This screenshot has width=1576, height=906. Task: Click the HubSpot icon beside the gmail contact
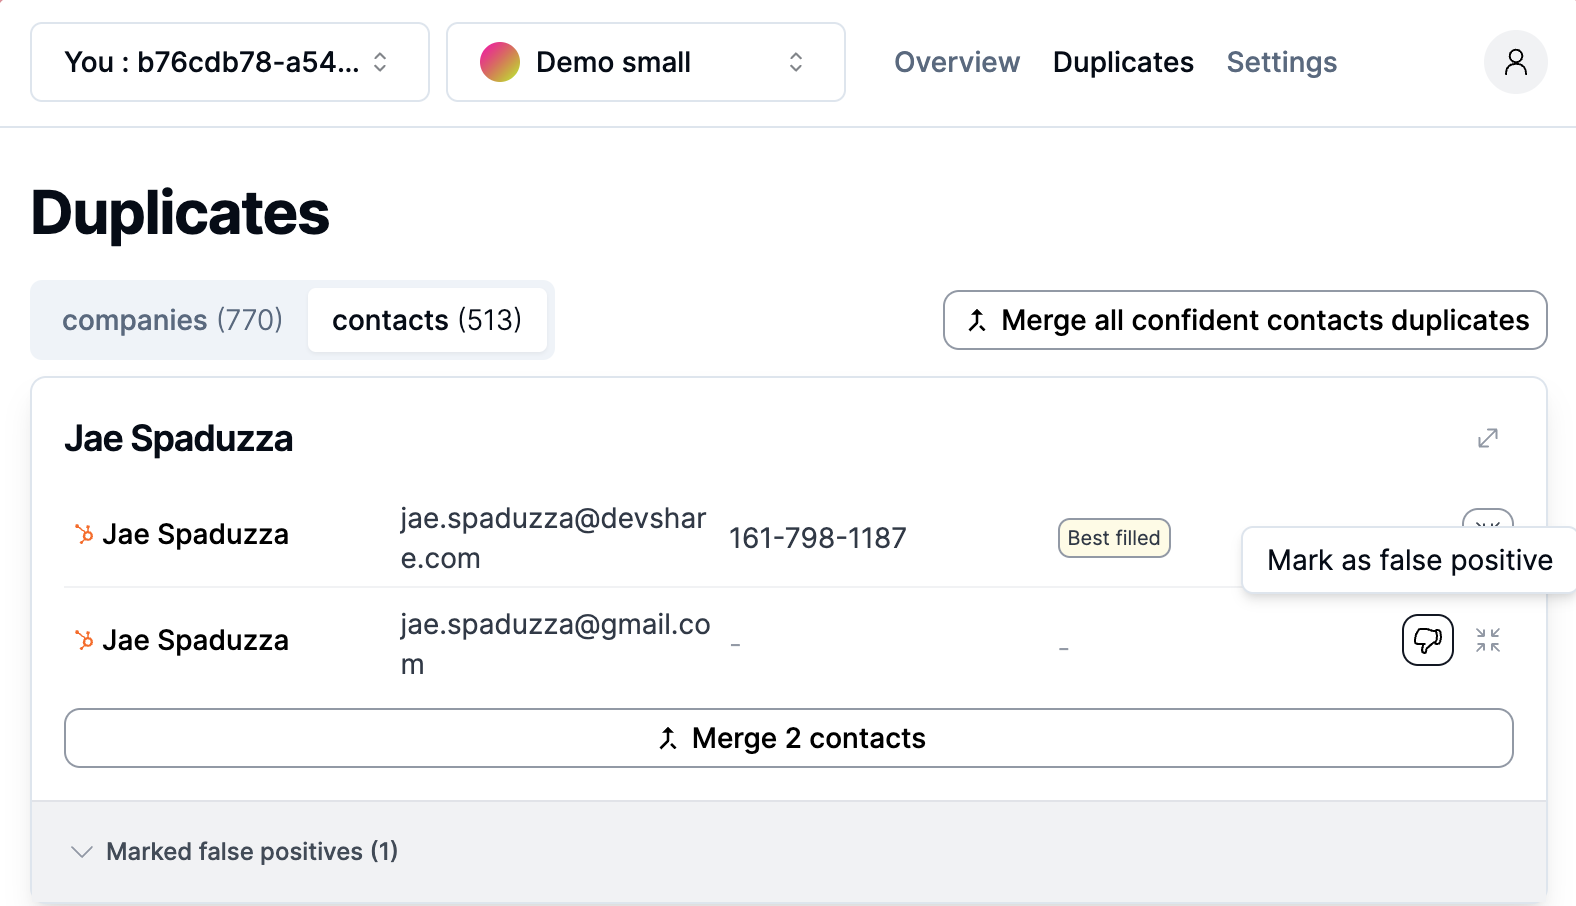tap(85, 640)
